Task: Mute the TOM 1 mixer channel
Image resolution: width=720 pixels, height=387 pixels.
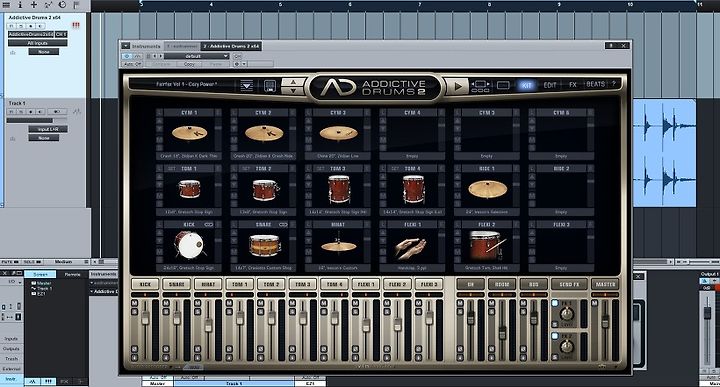Action: point(230,303)
